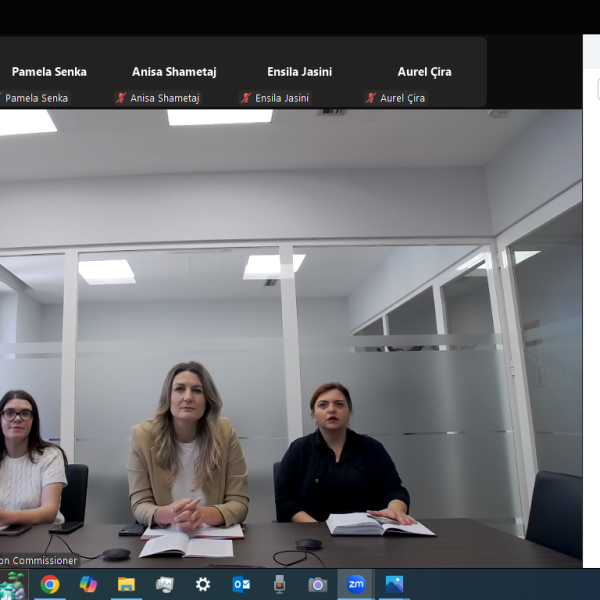
Task: Open the Settings gear in the taskbar
Action: coord(203,584)
